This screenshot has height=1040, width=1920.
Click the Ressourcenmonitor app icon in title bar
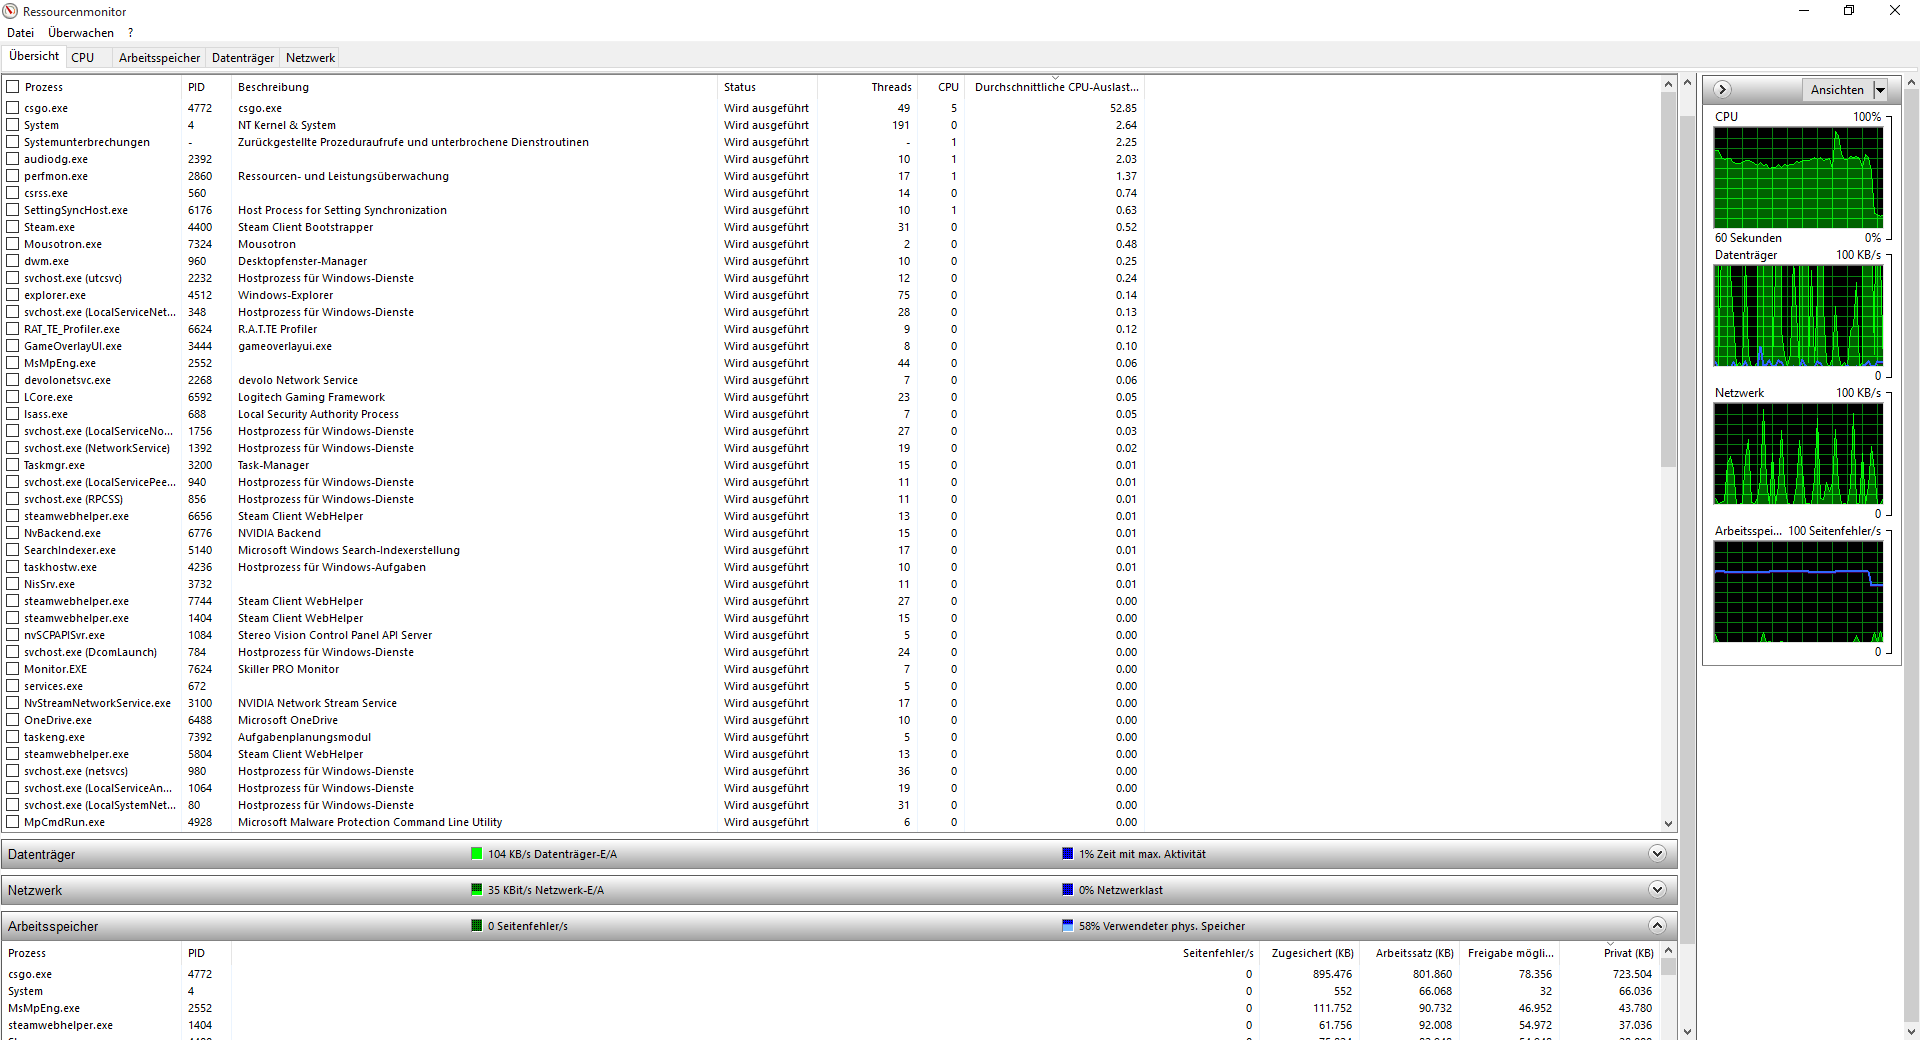click(10, 11)
